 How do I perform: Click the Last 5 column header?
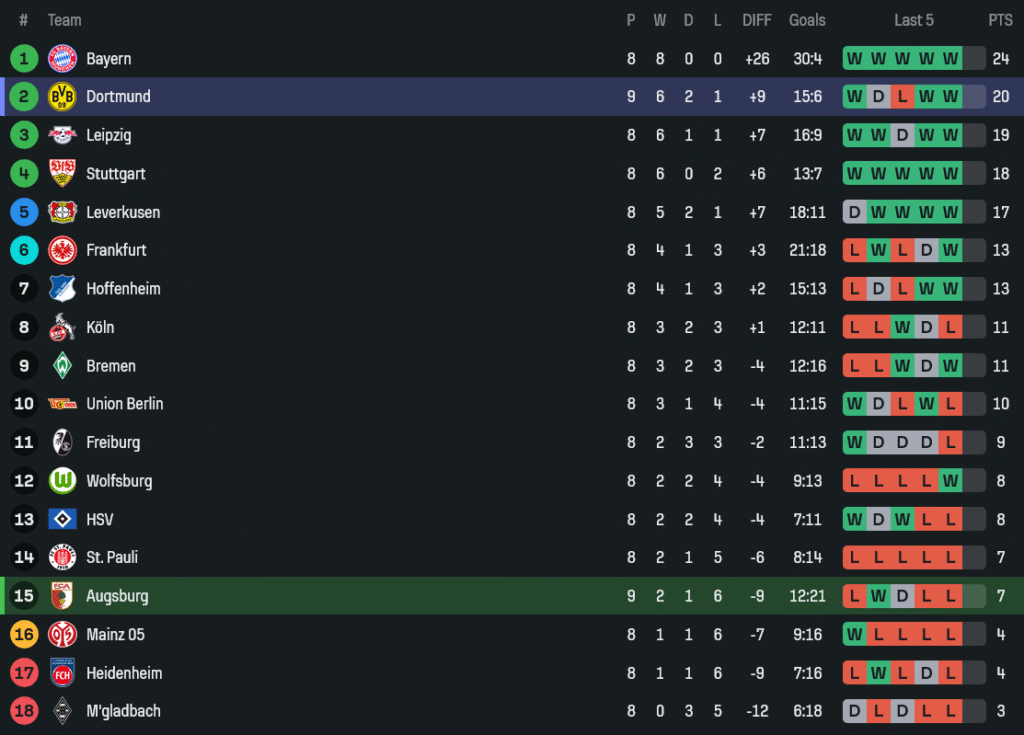pos(914,20)
